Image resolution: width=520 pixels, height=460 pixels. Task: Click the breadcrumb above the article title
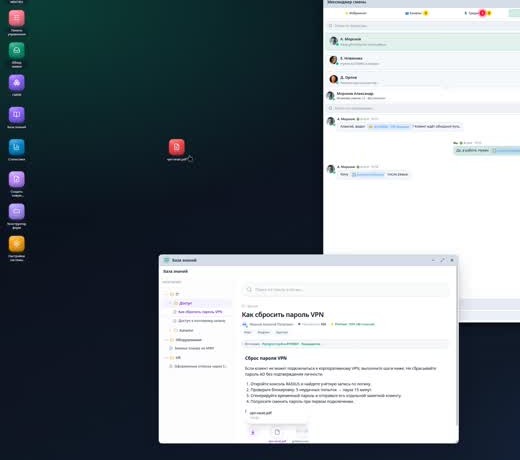(x=250, y=306)
